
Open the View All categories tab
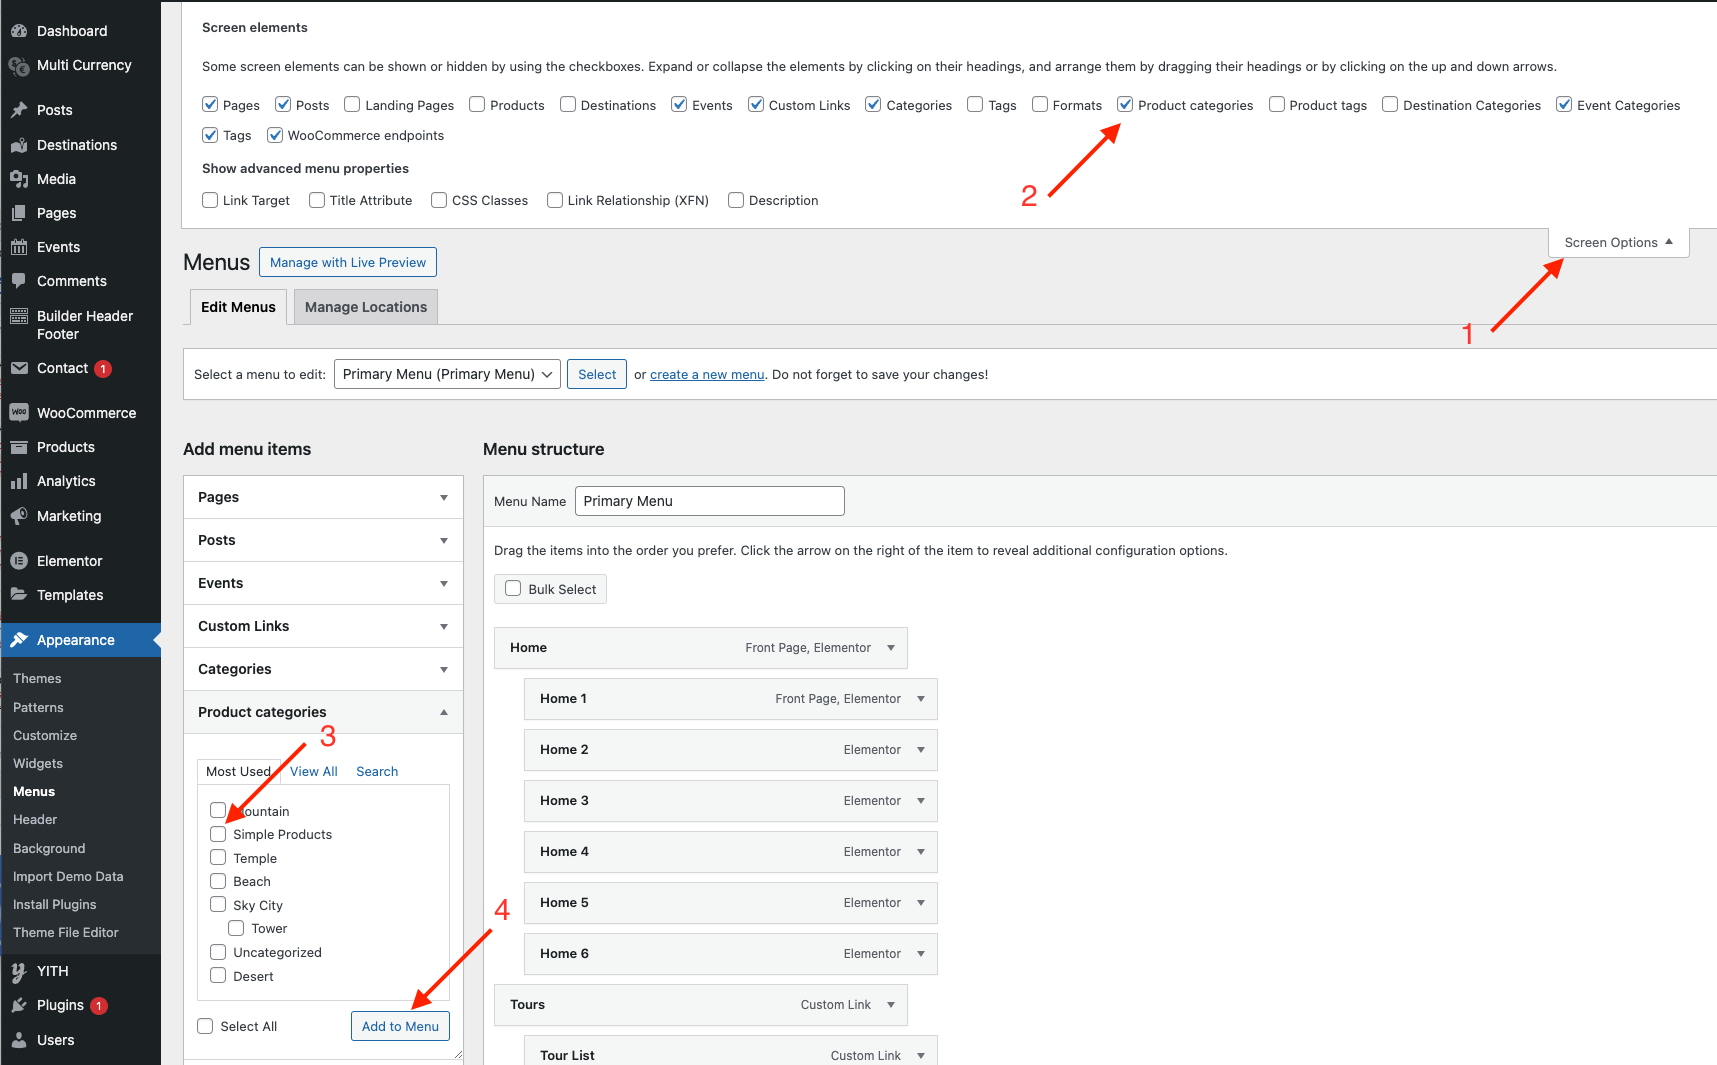314,771
